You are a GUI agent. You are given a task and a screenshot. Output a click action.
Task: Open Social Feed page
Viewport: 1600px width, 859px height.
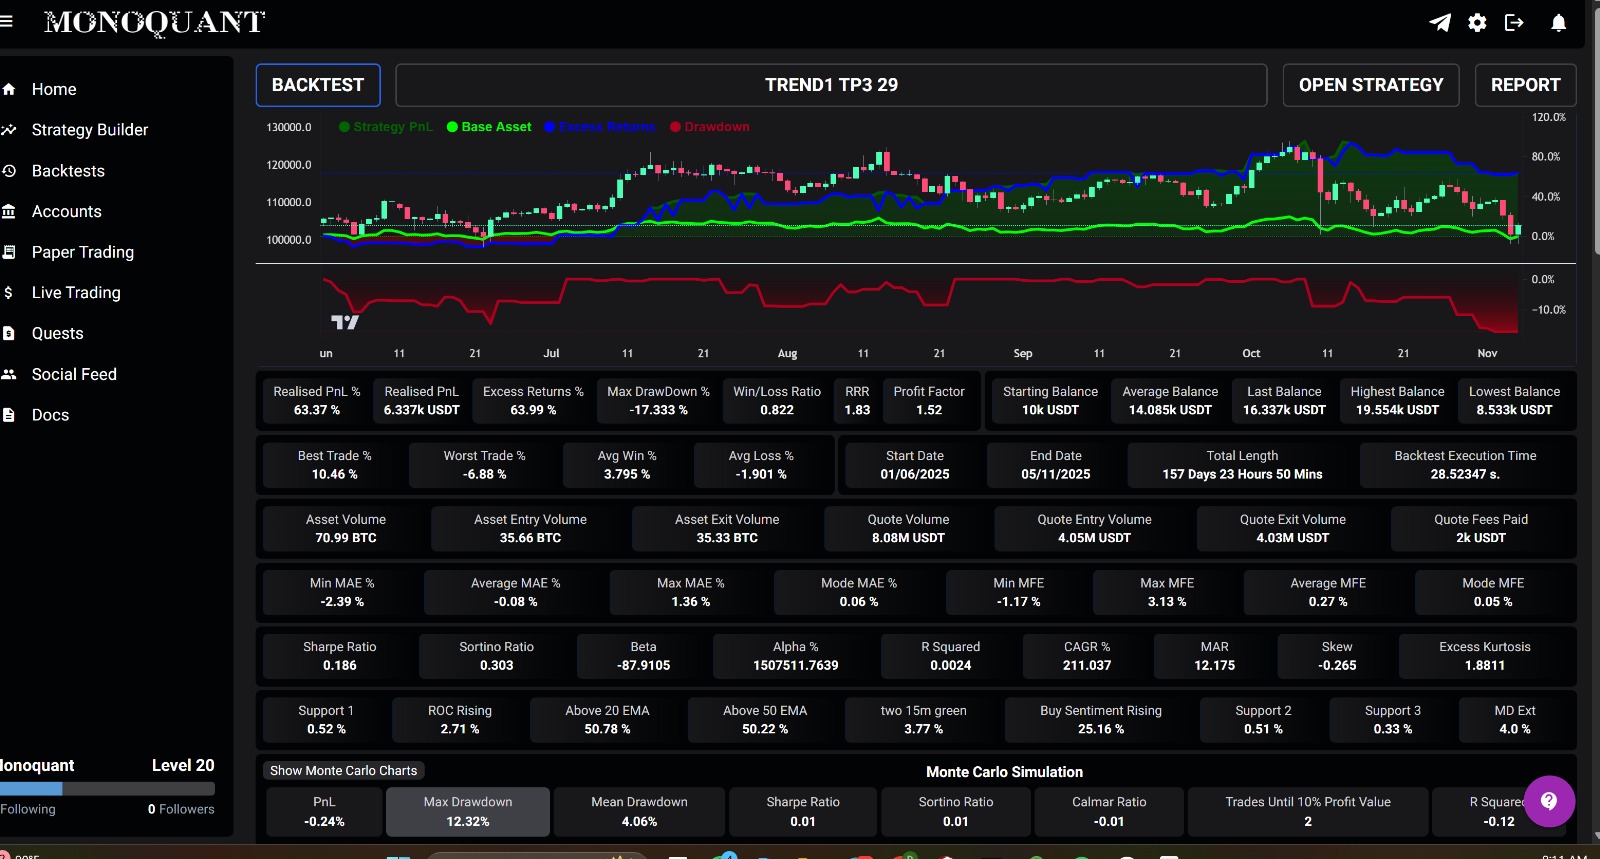click(74, 374)
